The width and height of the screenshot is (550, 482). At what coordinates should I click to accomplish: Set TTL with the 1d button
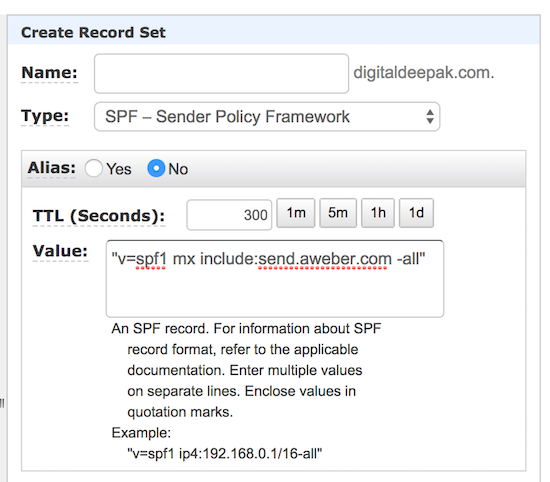416,213
